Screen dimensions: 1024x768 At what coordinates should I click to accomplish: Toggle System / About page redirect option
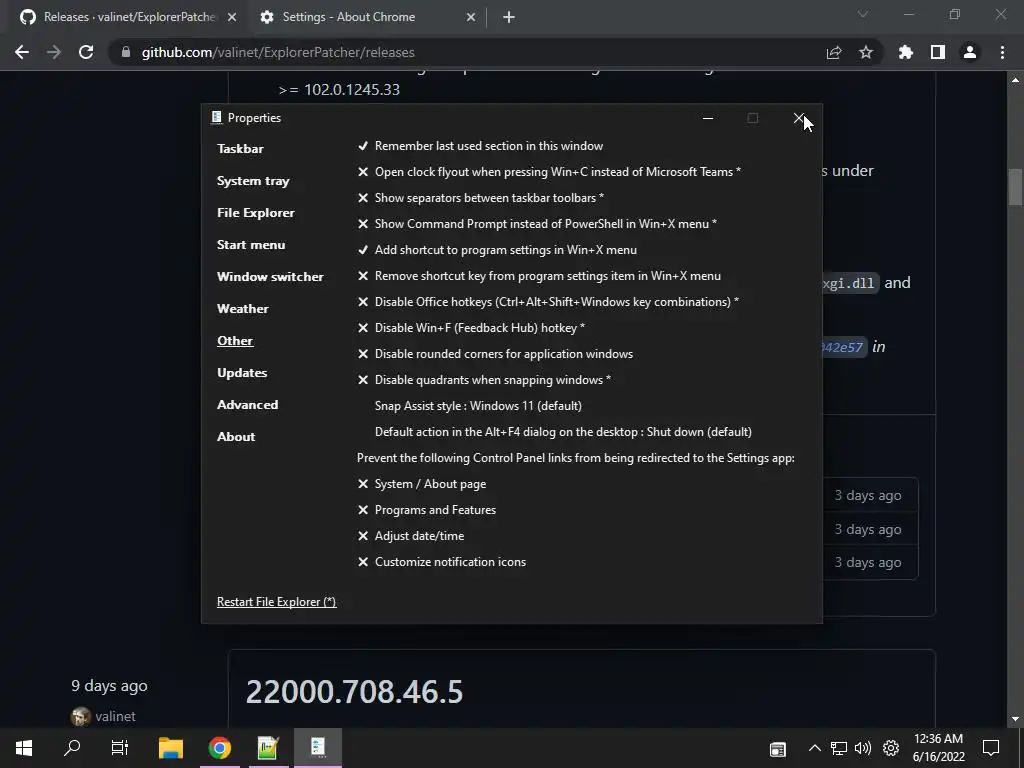(x=422, y=484)
